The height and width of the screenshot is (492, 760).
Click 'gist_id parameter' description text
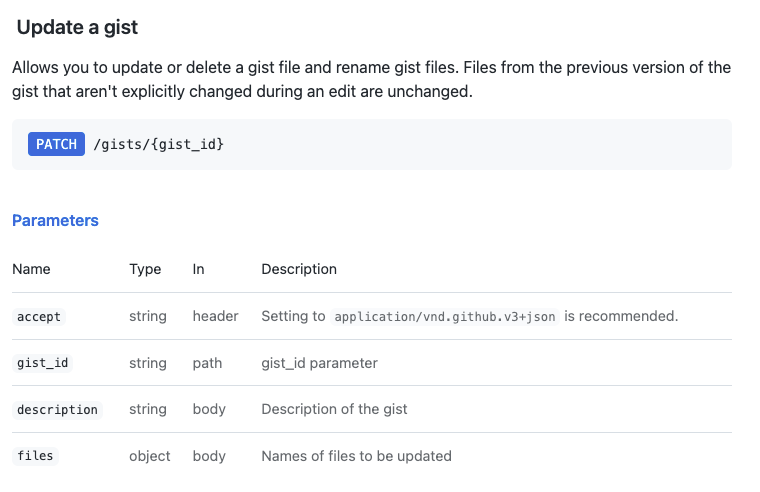pos(319,363)
